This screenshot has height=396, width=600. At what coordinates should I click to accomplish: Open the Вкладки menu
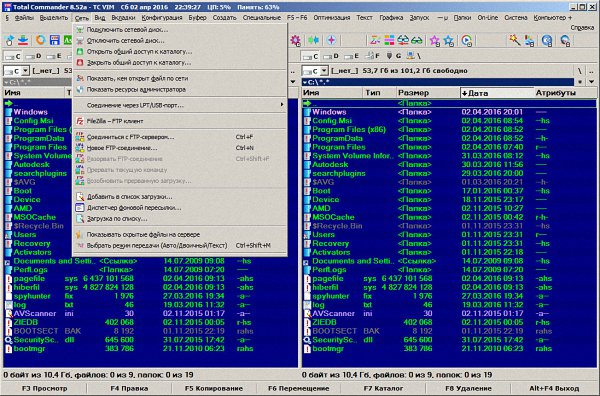(123, 18)
